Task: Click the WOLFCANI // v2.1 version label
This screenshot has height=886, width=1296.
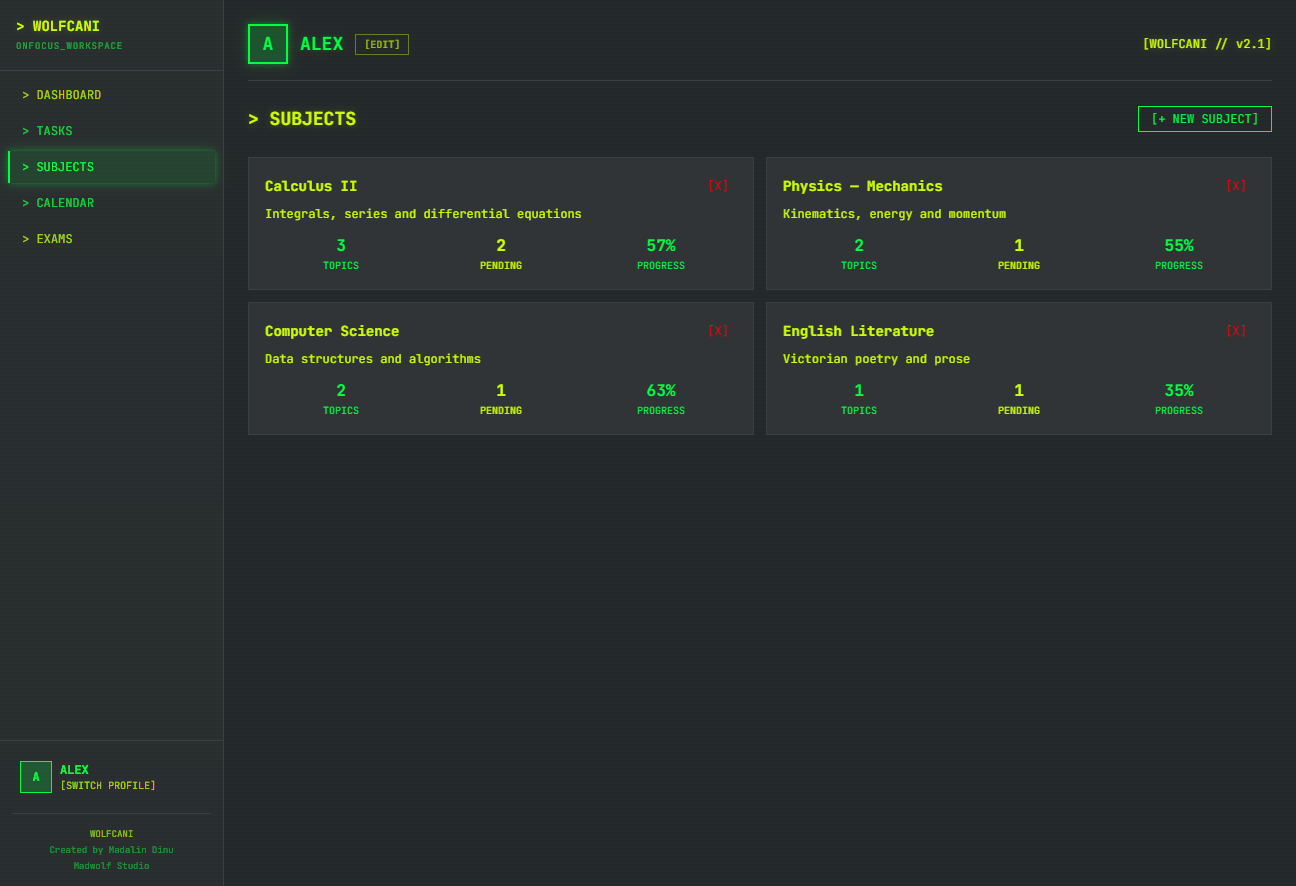Action: 1207,44
